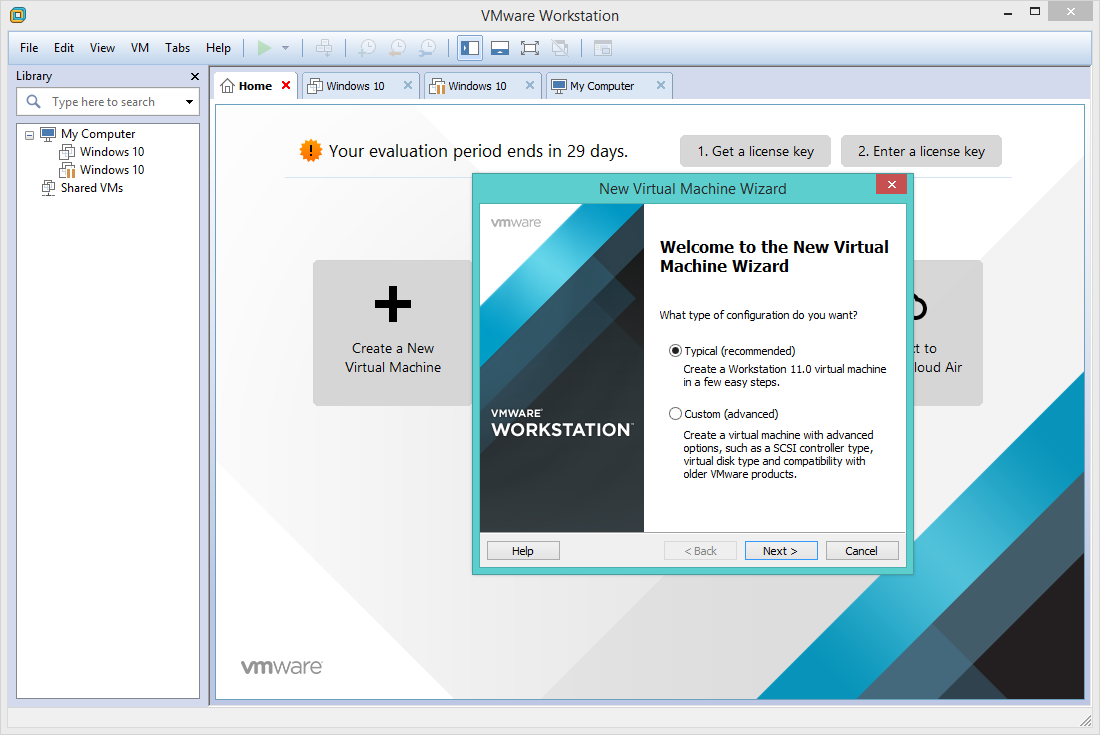Click the My Computer tab monitor icon
Viewport: 1100px width, 735px height.
(x=559, y=86)
